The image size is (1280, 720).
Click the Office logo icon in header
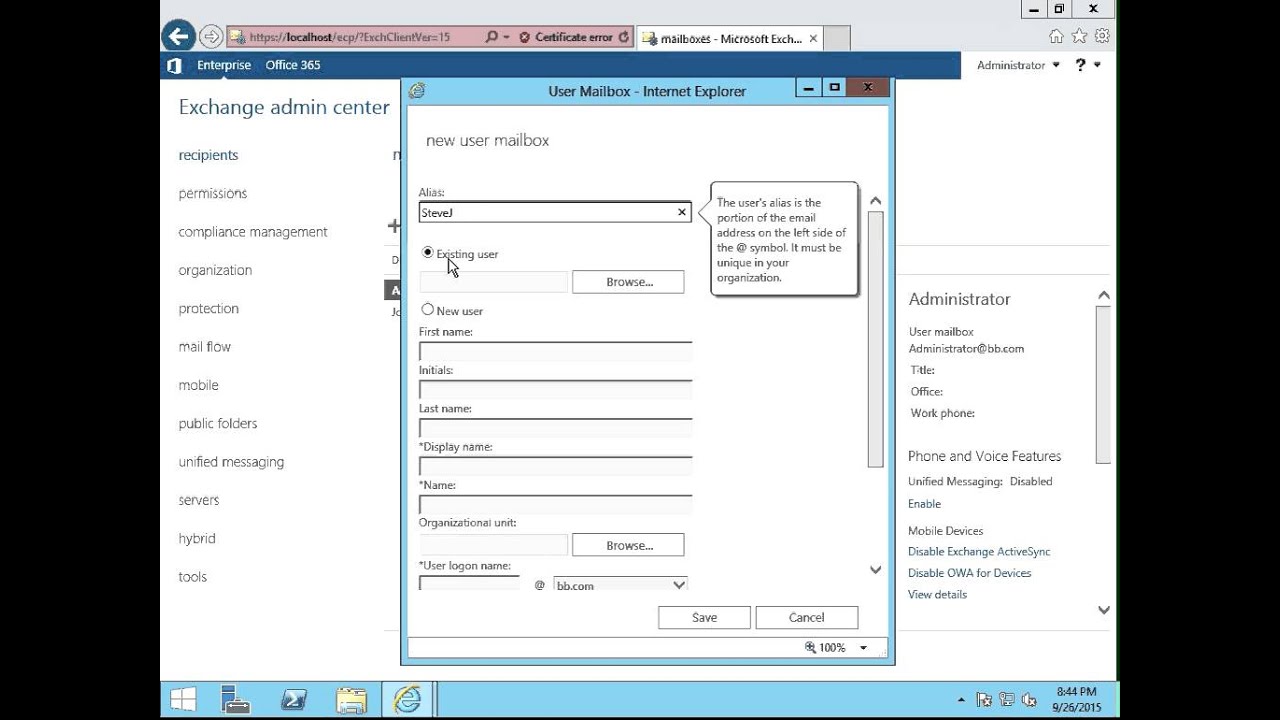coord(174,65)
